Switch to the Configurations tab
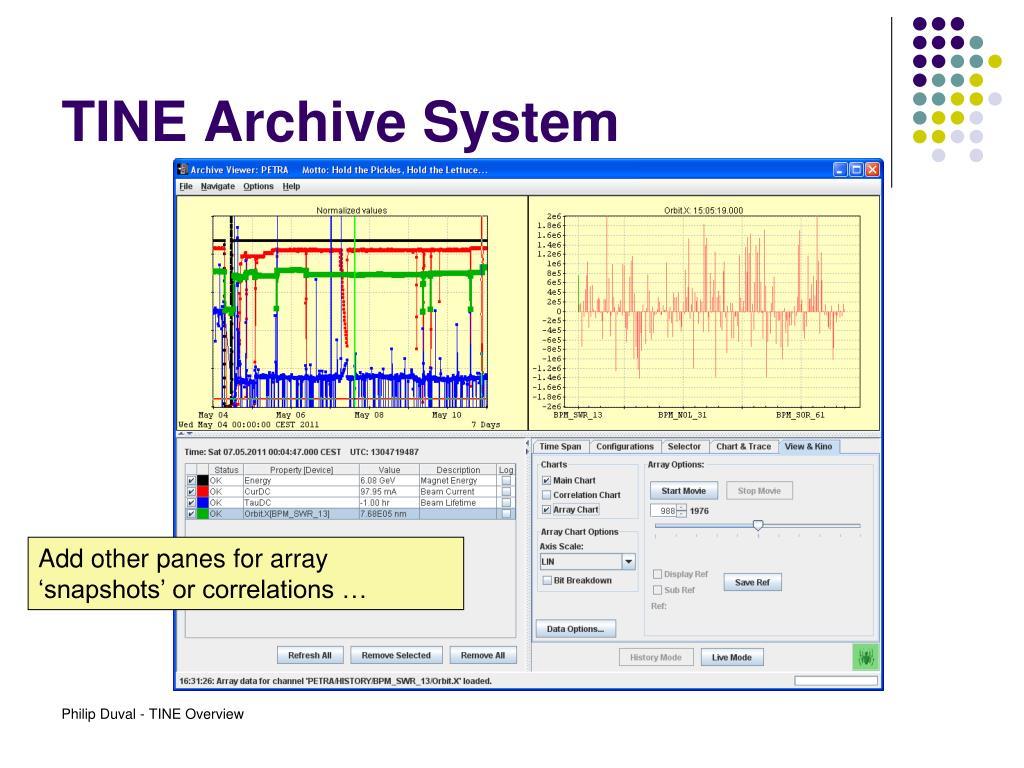 (x=624, y=447)
